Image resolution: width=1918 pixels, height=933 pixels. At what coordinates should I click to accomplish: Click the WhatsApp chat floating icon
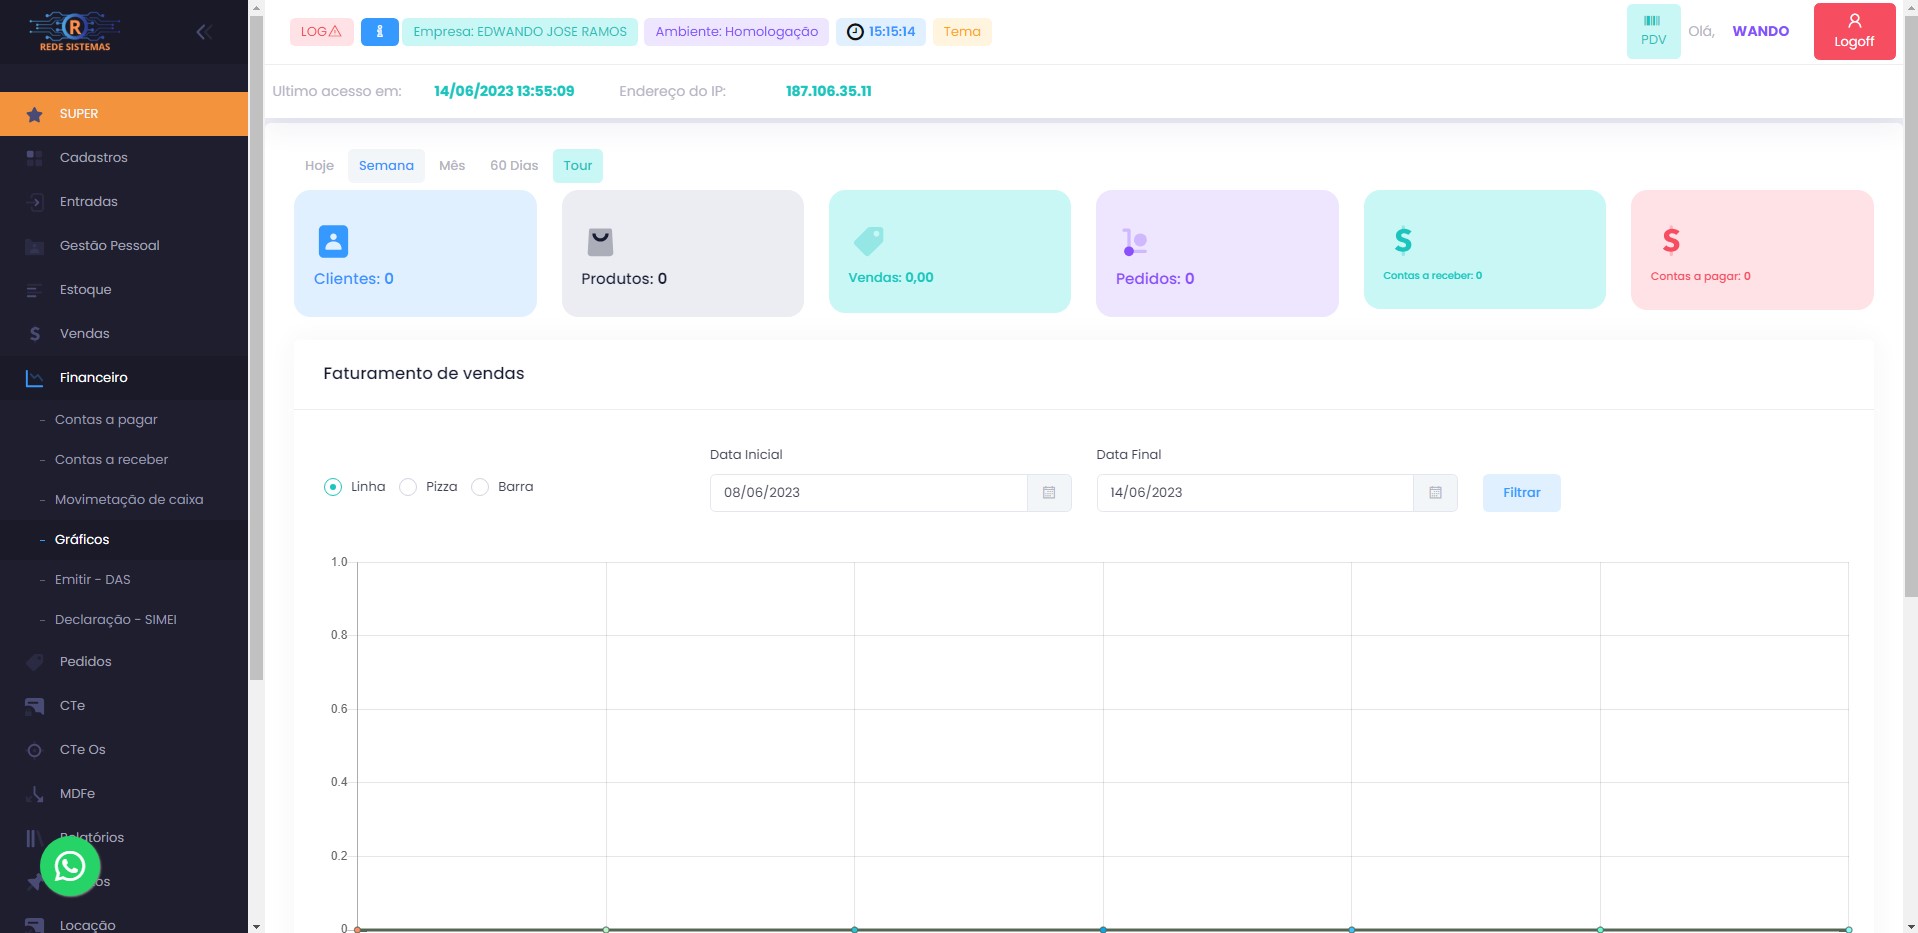pyautogui.click(x=70, y=866)
